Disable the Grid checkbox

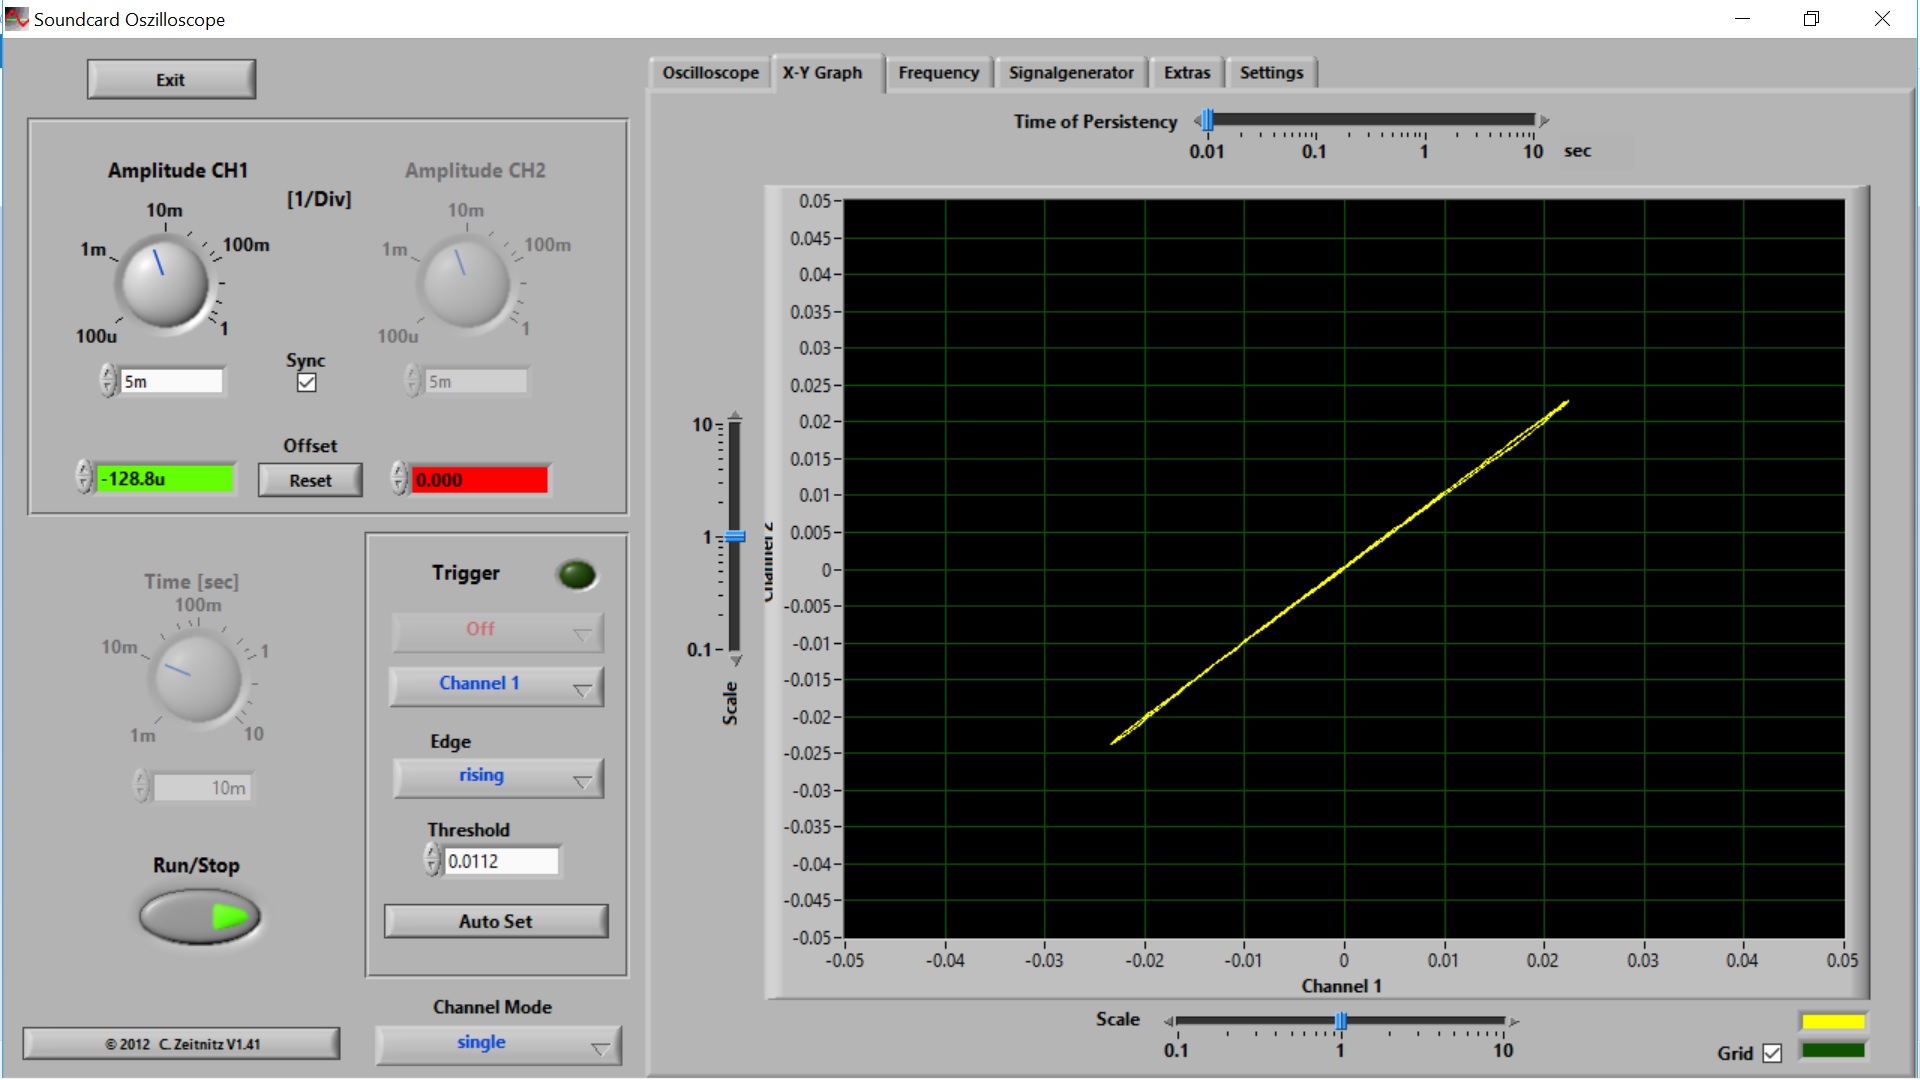coord(1772,1053)
